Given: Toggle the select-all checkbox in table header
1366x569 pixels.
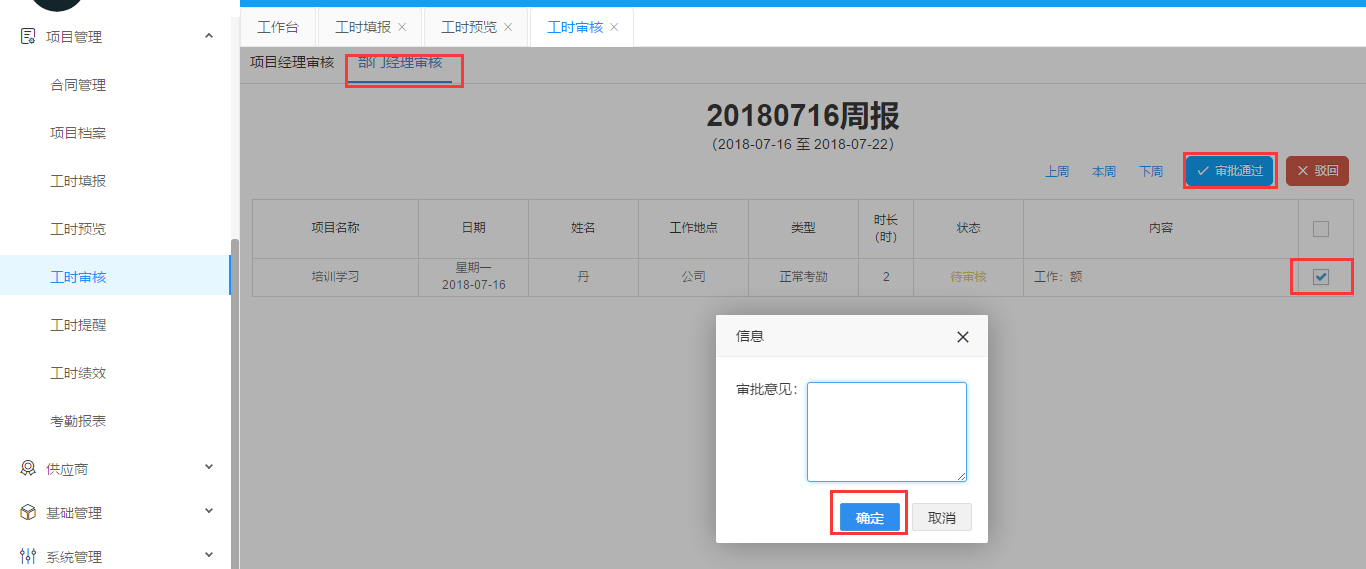Looking at the screenshot, I should 1320,229.
